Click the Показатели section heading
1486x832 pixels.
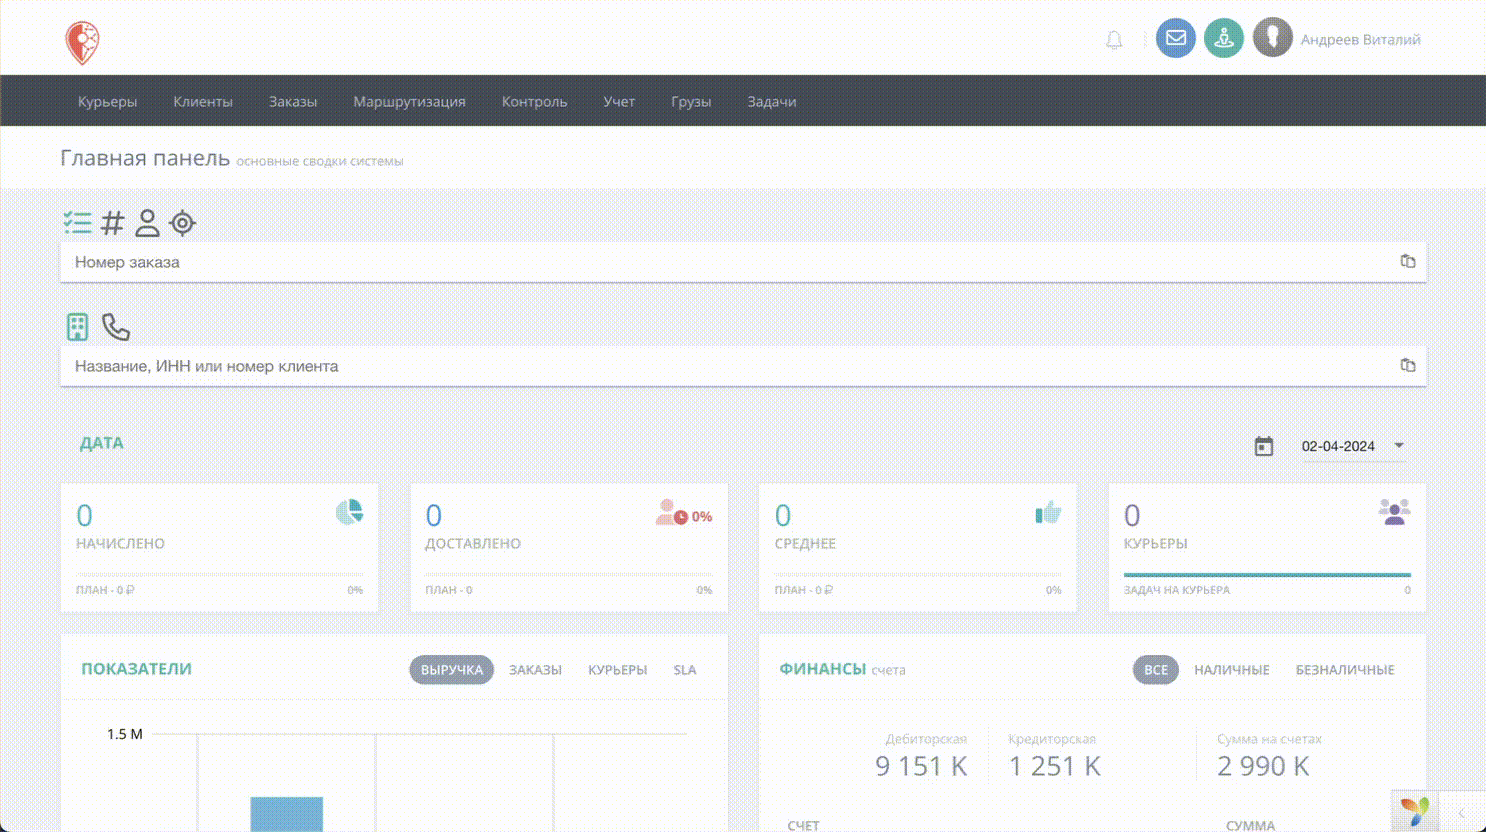pos(136,669)
